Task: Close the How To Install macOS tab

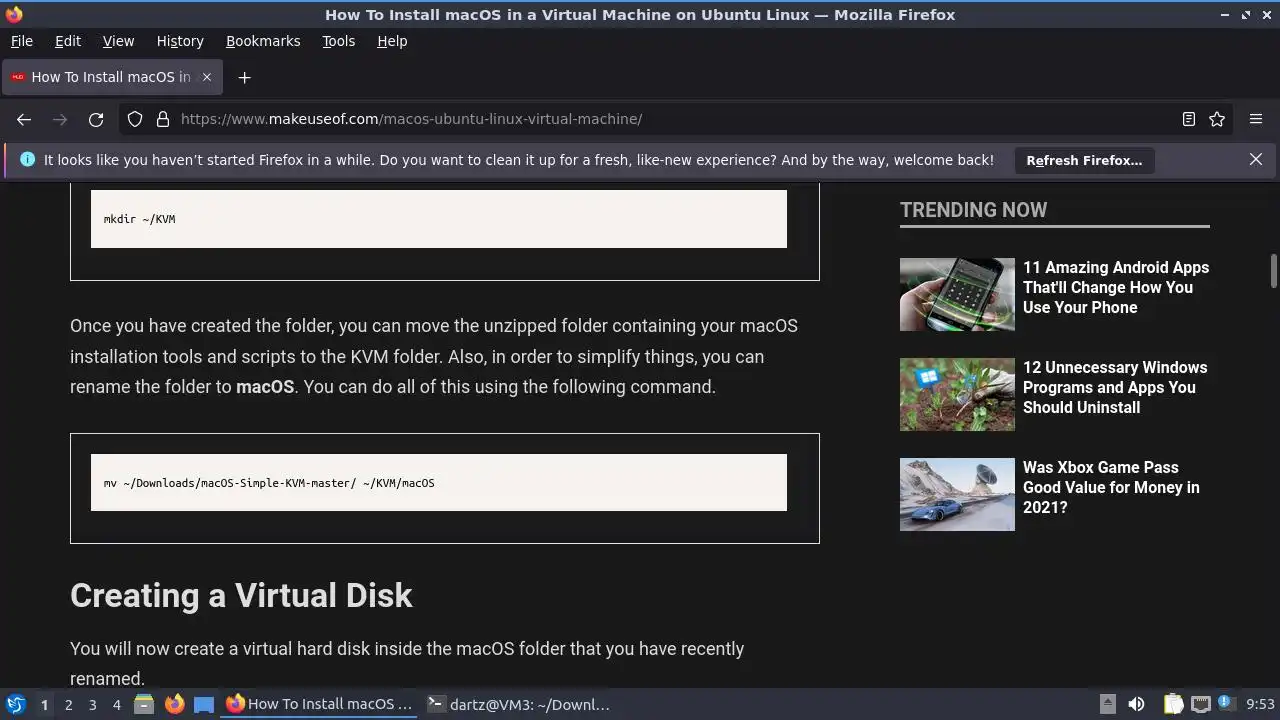Action: [207, 77]
